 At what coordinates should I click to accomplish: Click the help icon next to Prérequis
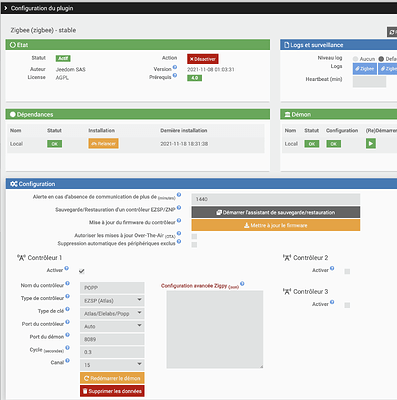(x=175, y=75)
